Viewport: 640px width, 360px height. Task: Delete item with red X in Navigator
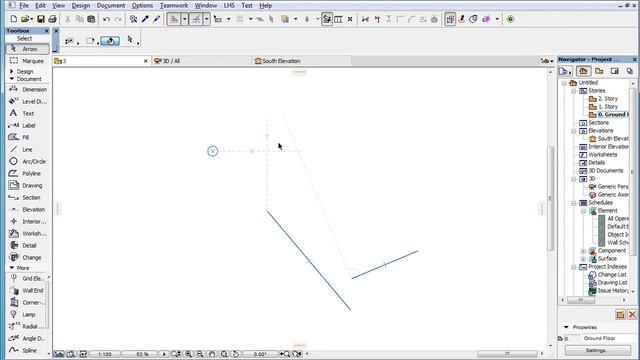click(x=632, y=314)
